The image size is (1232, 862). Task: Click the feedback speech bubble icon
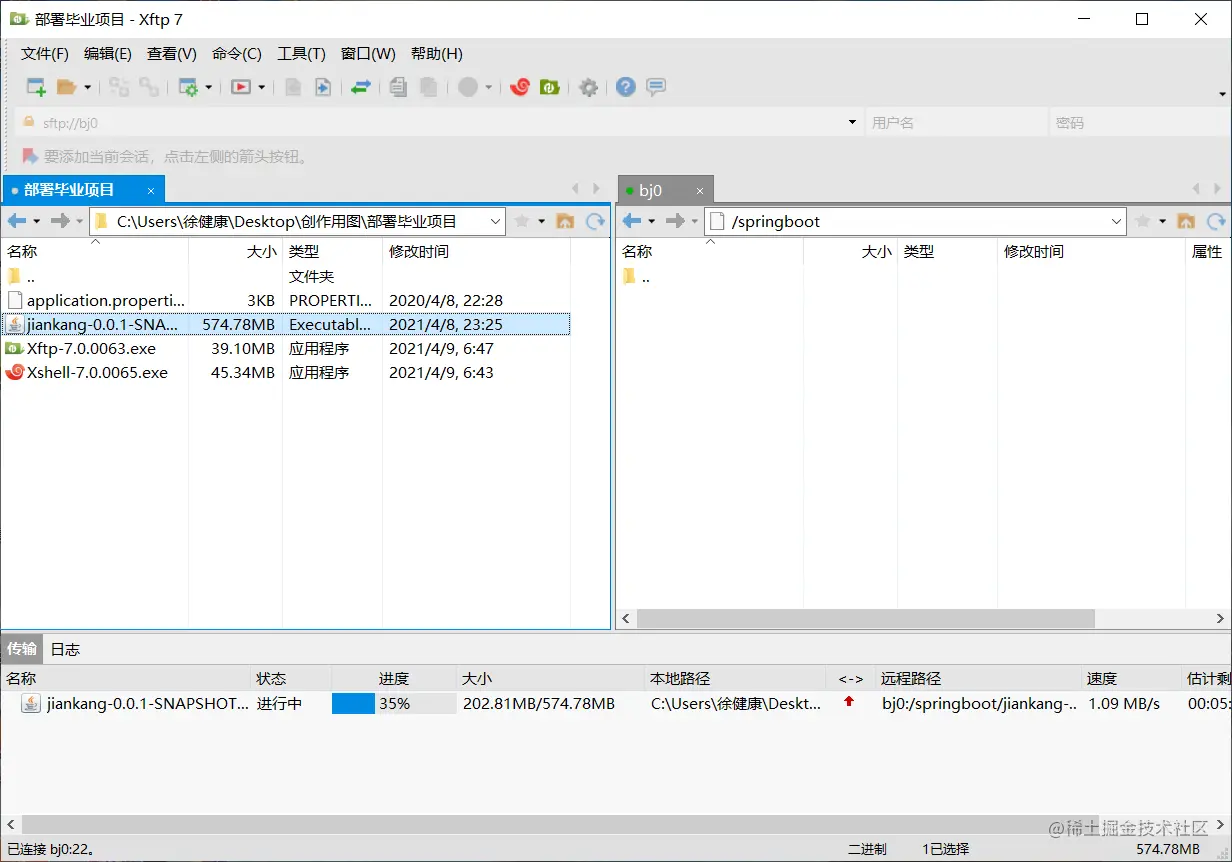pyautogui.click(x=656, y=87)
